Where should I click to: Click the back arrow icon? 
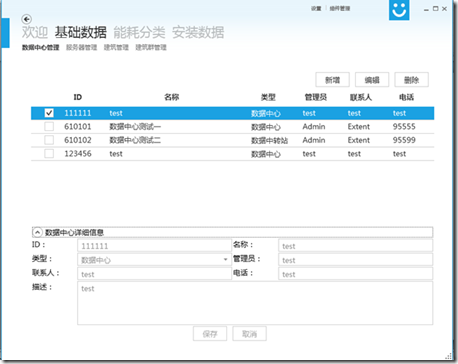27,19
